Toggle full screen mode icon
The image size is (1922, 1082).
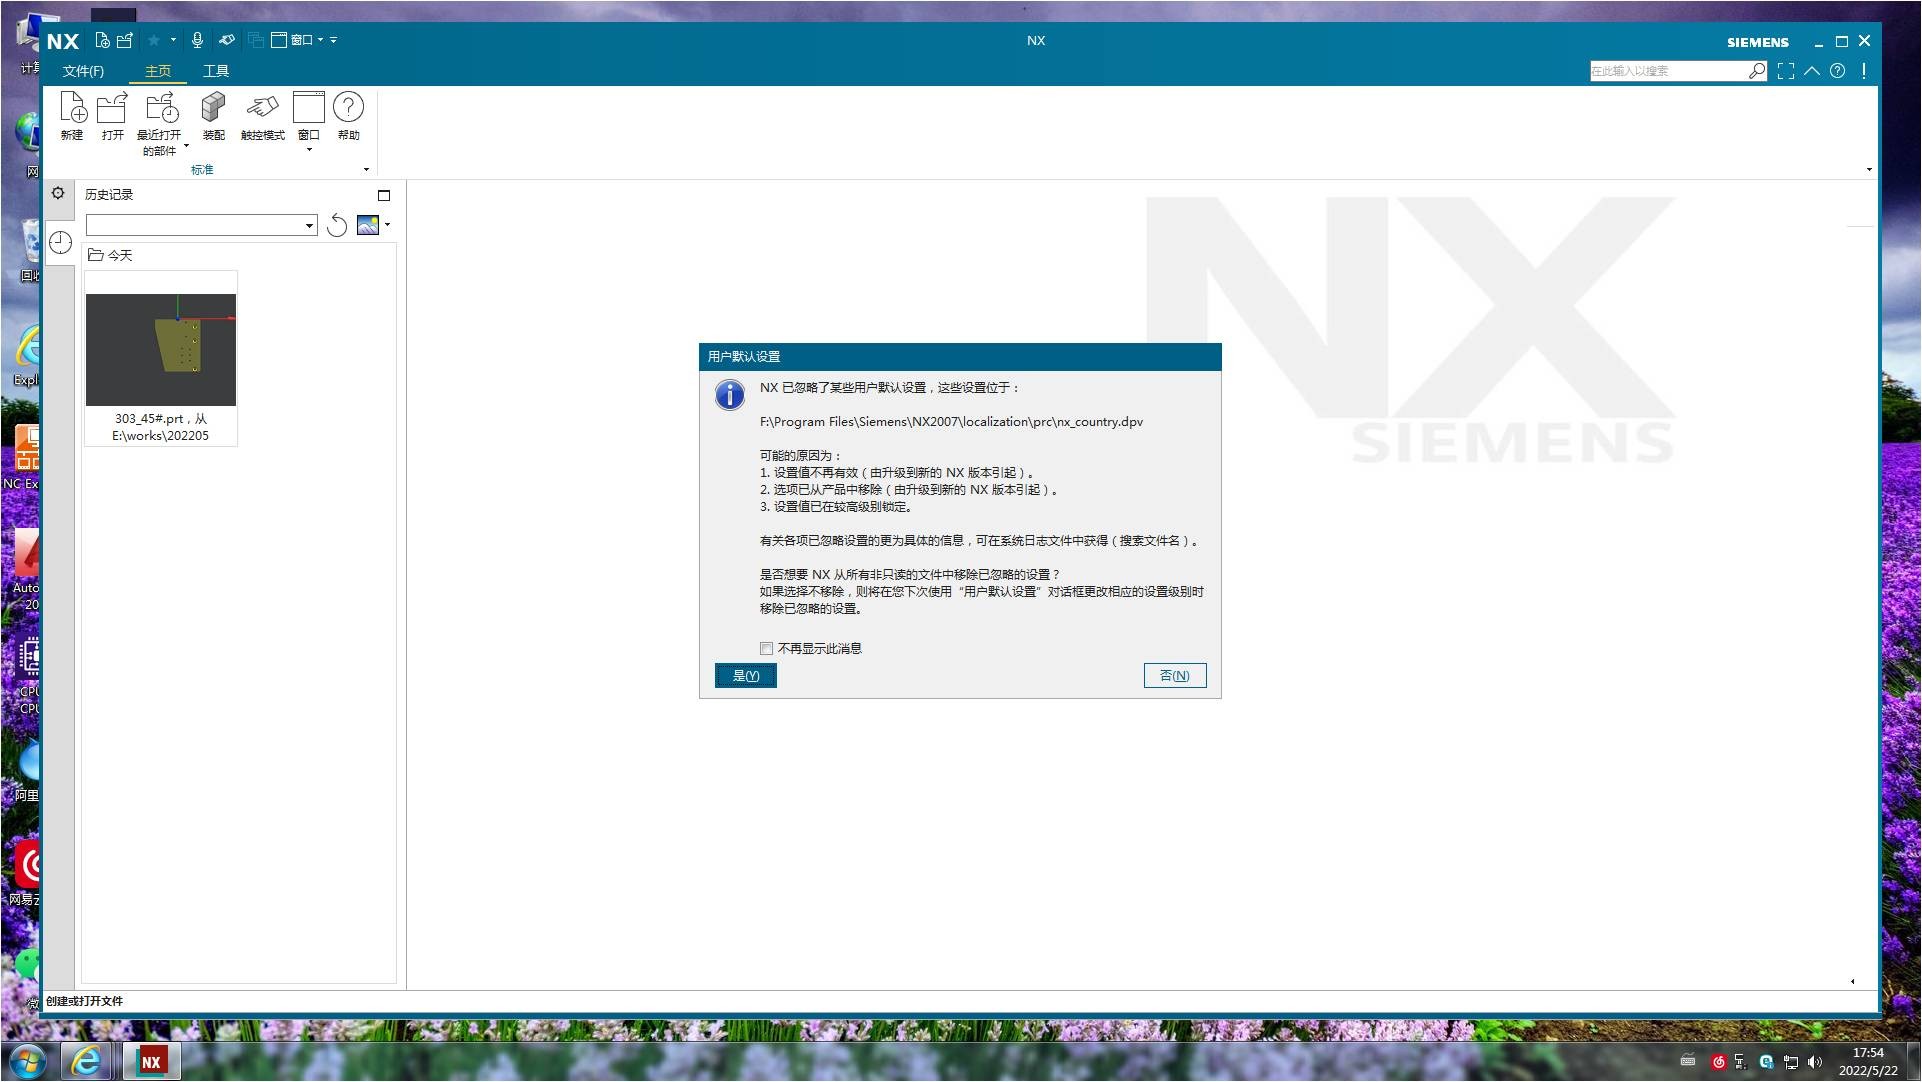pos(1786,71)
